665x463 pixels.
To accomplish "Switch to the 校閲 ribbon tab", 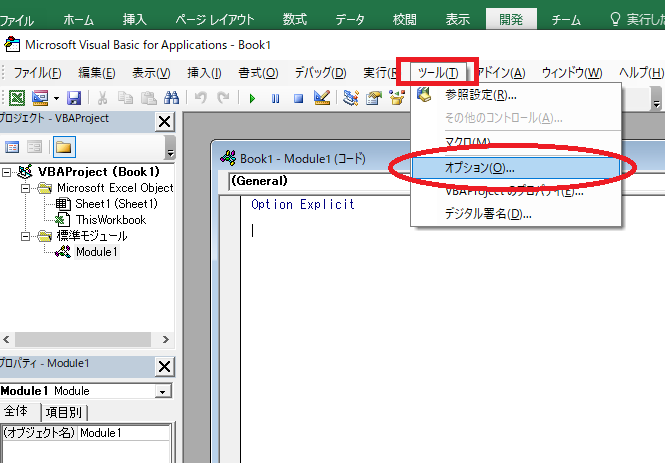I will (405, 20).
